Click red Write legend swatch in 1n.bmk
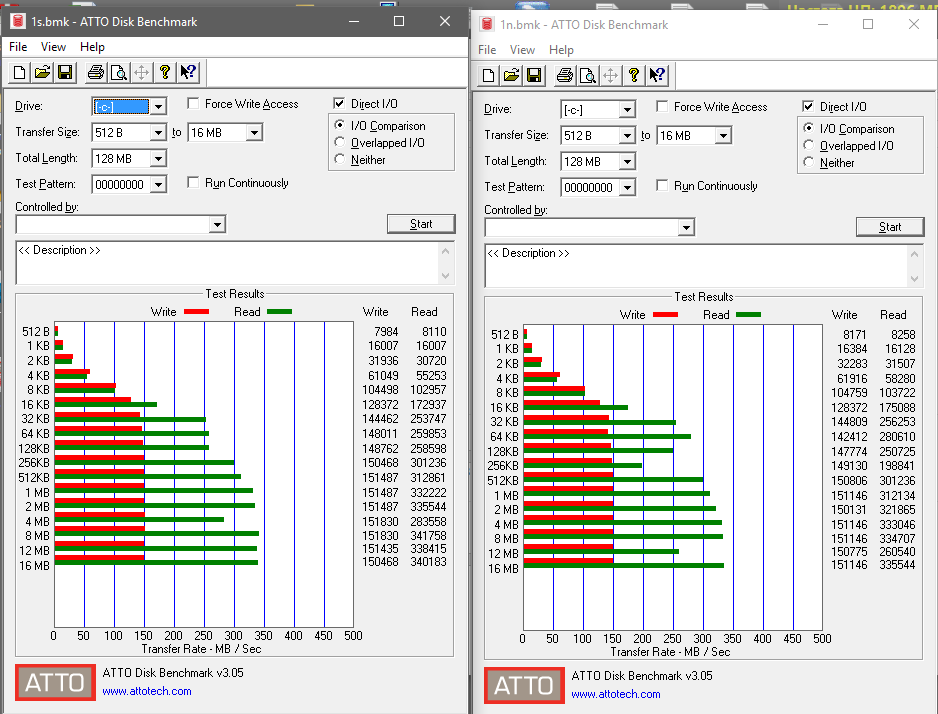Screen dimensions: 938x714 665,315
